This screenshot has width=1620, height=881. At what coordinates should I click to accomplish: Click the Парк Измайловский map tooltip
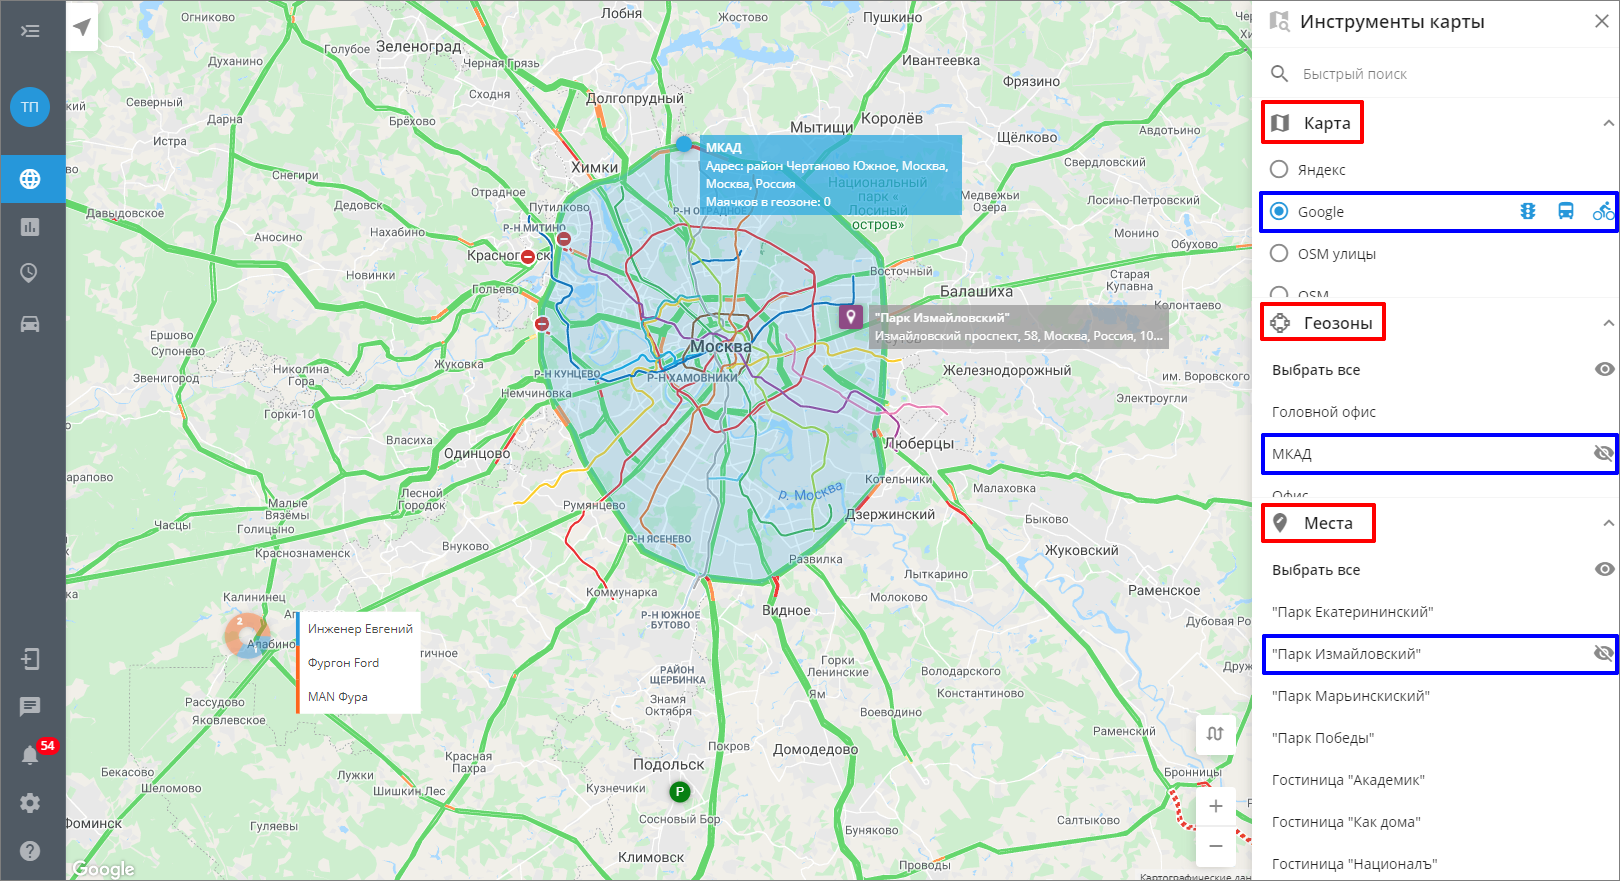click(x=1018, y=327)
